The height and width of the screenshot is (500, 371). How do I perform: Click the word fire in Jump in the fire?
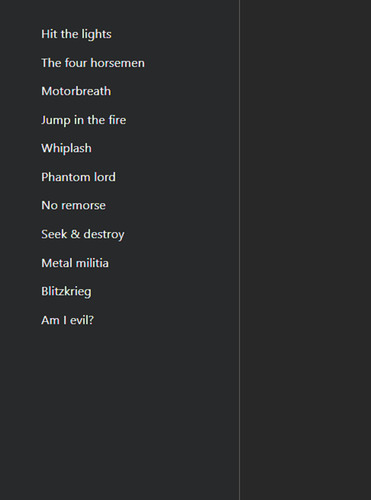point(117,120)
